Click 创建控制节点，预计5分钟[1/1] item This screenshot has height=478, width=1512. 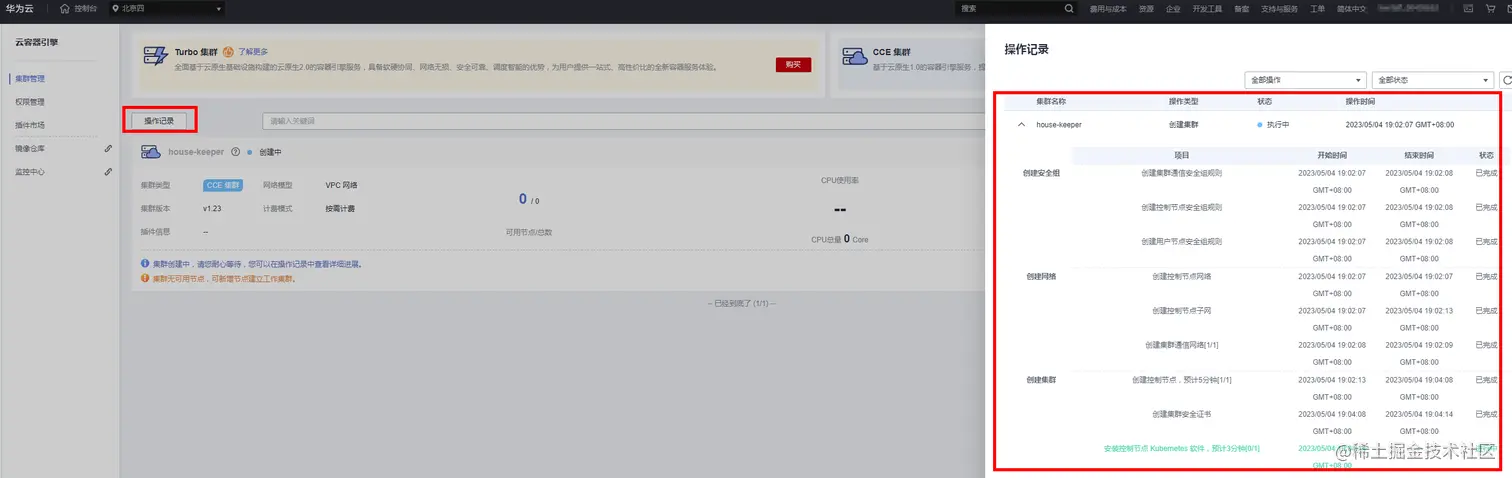tap(1181, 379)
